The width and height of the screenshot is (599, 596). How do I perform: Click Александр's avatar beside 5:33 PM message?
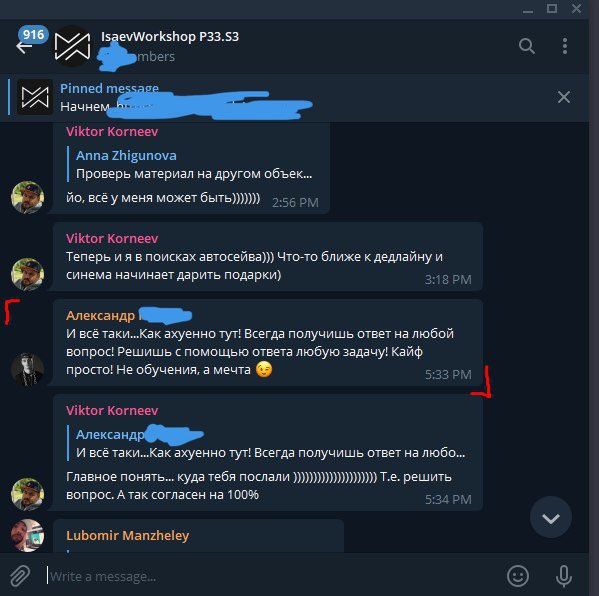[27, 369]
